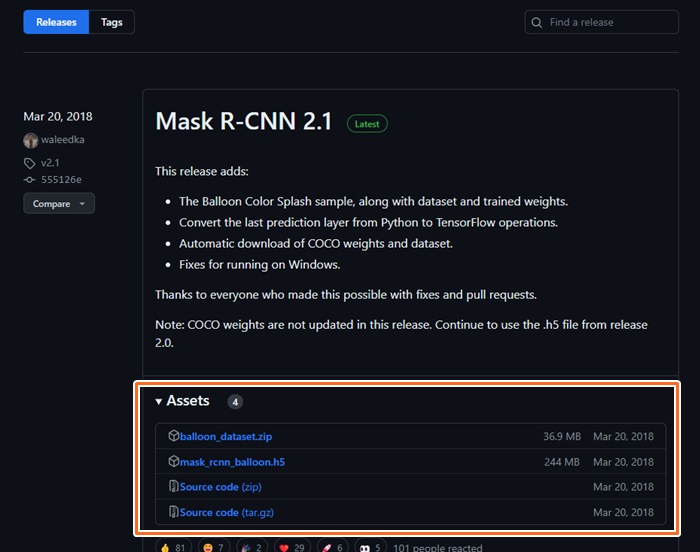The image size is (700, 552).
Task: Open the 555126e commit link
Action: [x=61, y=180]
